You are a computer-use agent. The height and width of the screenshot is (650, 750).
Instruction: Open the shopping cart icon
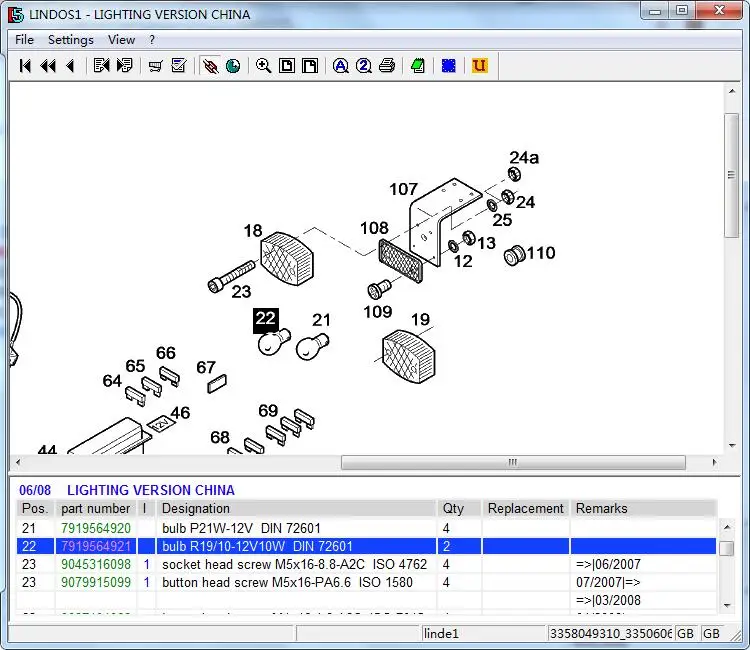point(155,66)
